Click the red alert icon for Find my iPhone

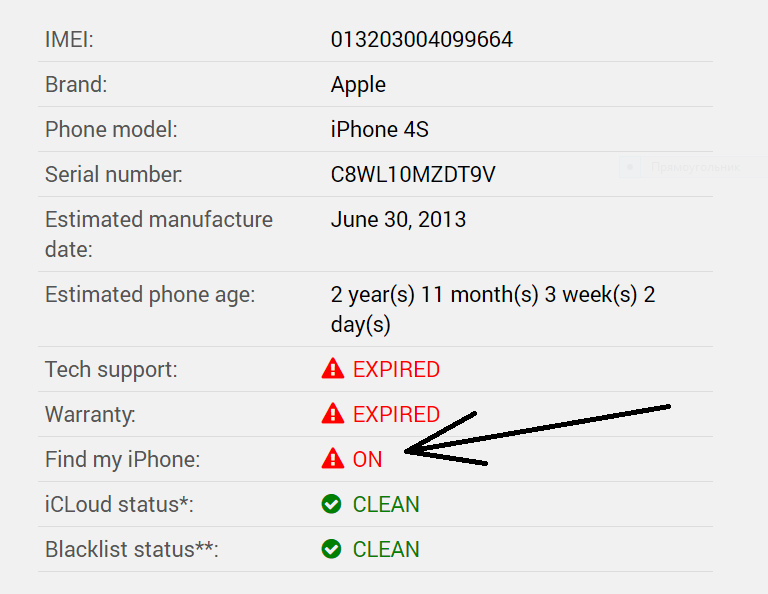click(x=332, y=459)
